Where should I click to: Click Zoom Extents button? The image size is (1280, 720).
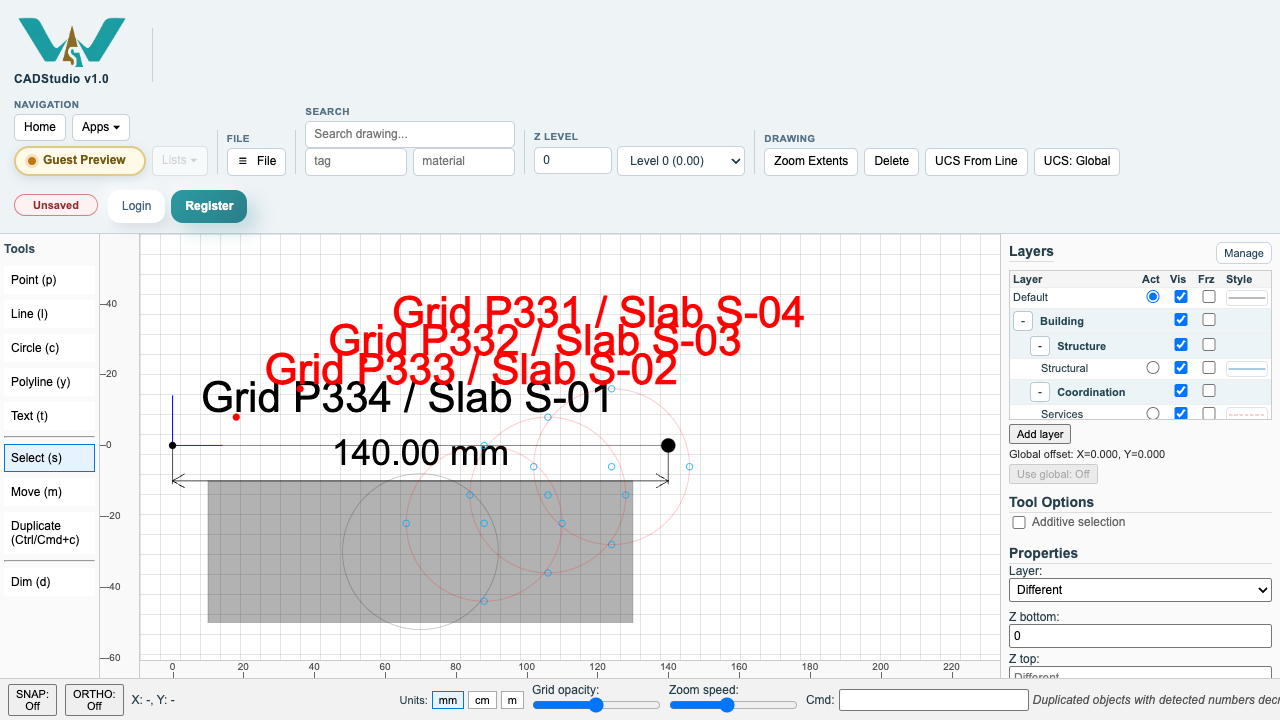[x=811, y=161]
